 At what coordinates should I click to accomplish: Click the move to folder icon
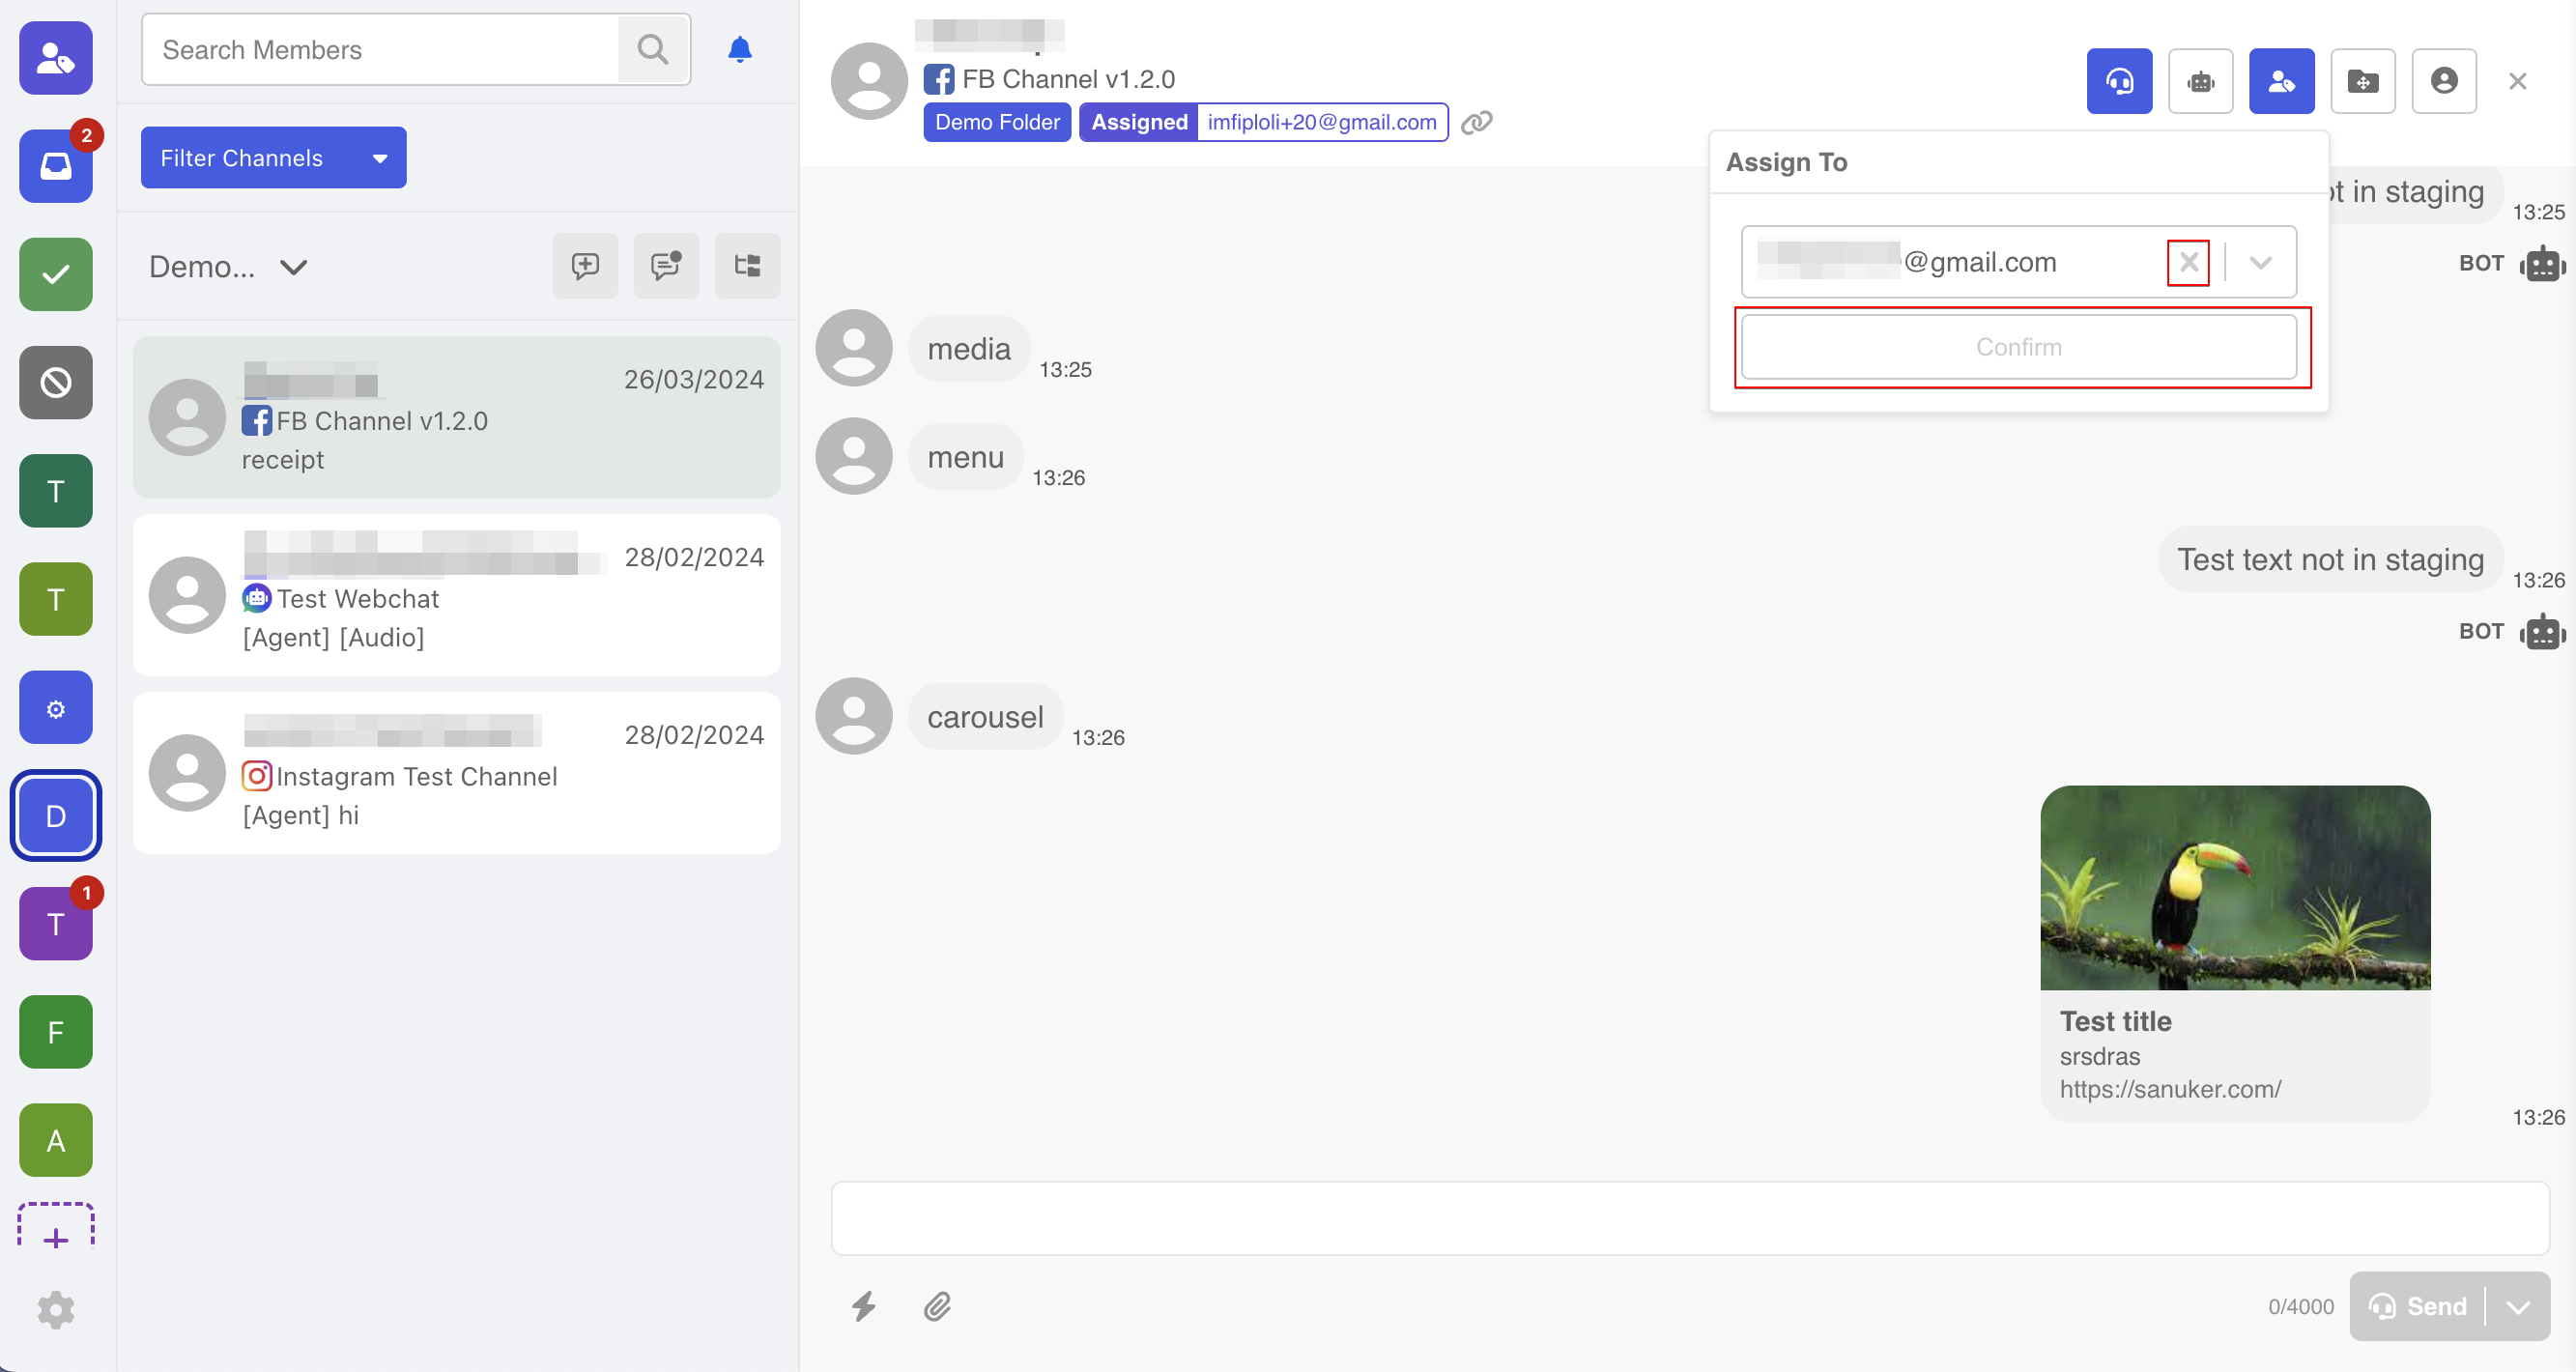coord(2362,81)
